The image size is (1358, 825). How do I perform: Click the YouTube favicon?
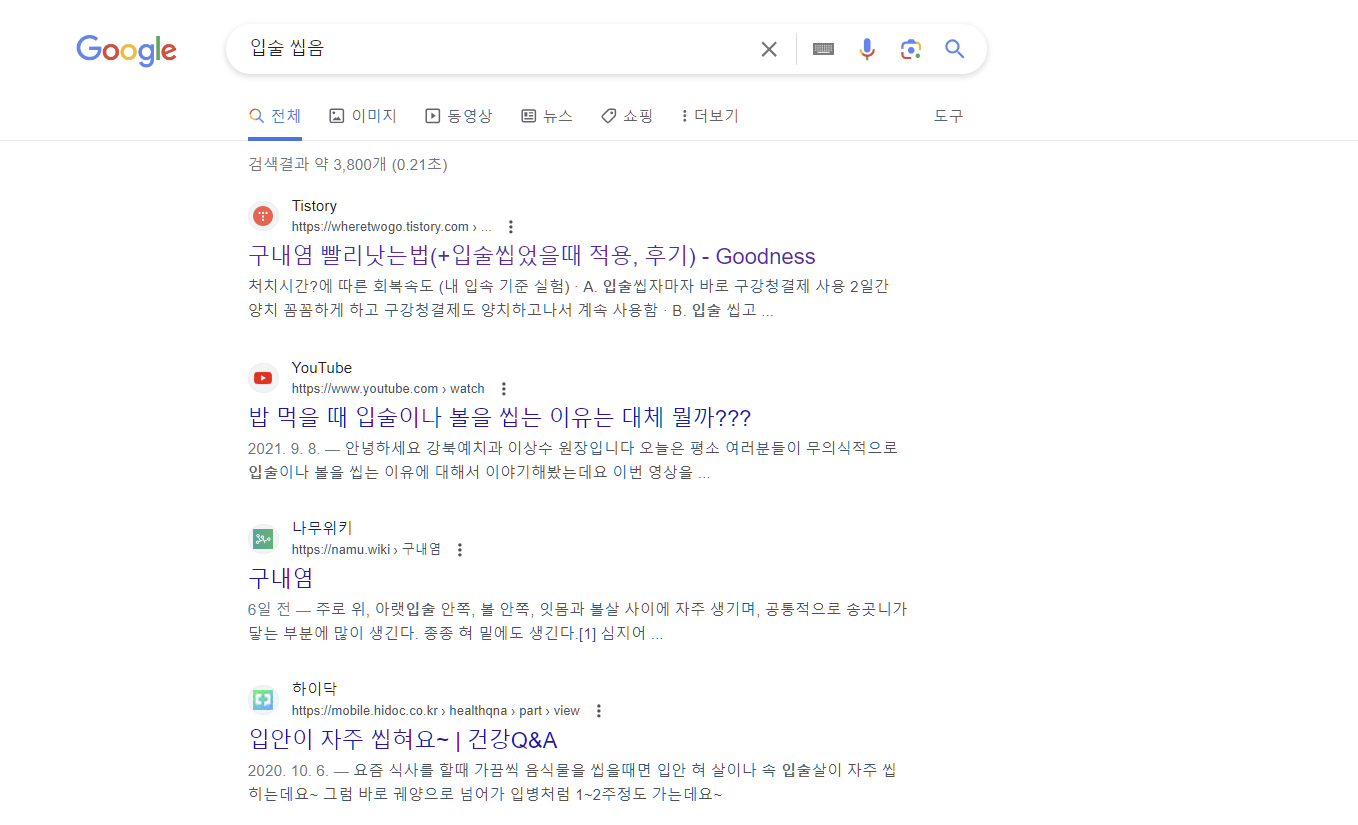tap(263, 378)
